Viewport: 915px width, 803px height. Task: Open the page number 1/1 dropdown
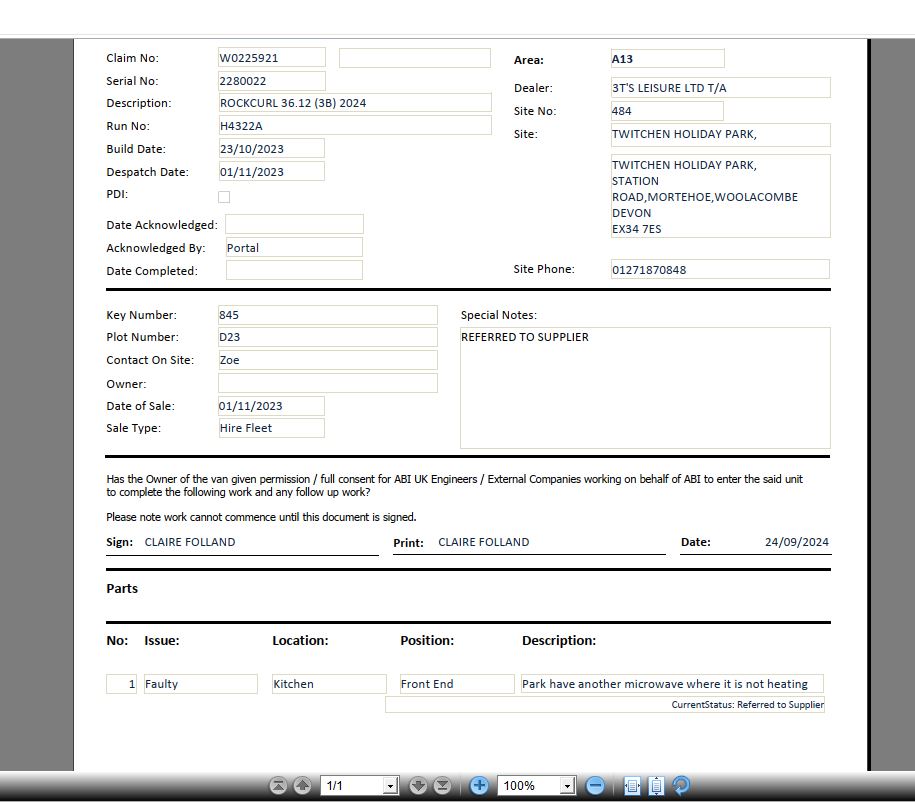391,786
